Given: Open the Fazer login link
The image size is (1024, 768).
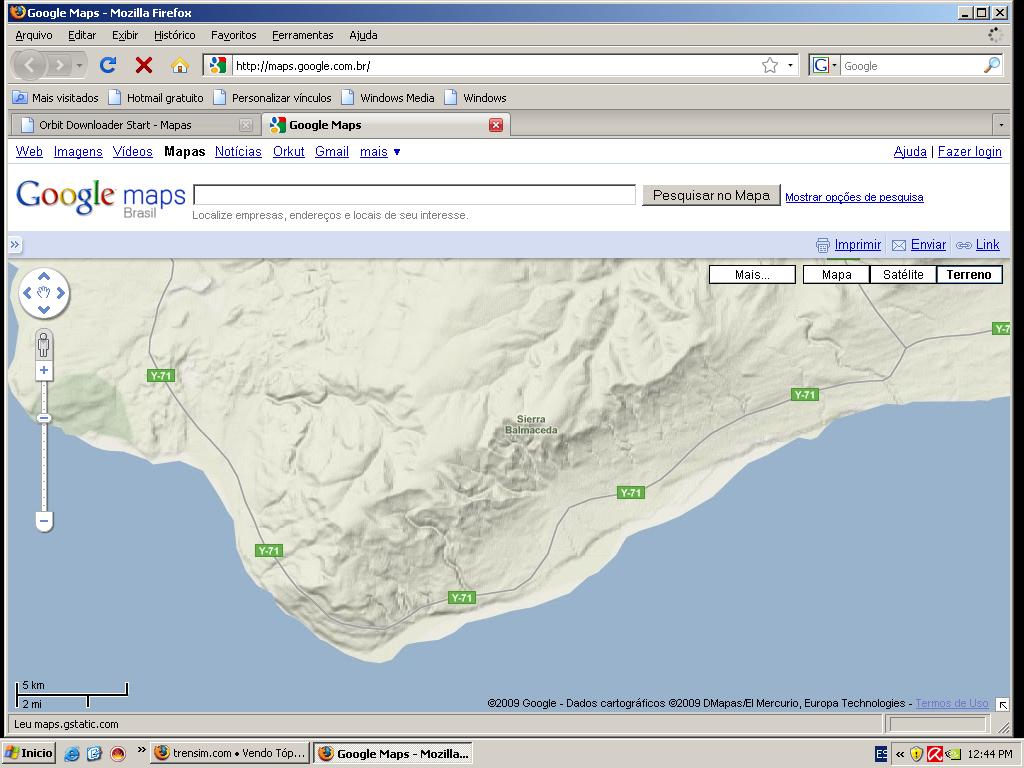Looking at the screenshot, I should point(969,152).
